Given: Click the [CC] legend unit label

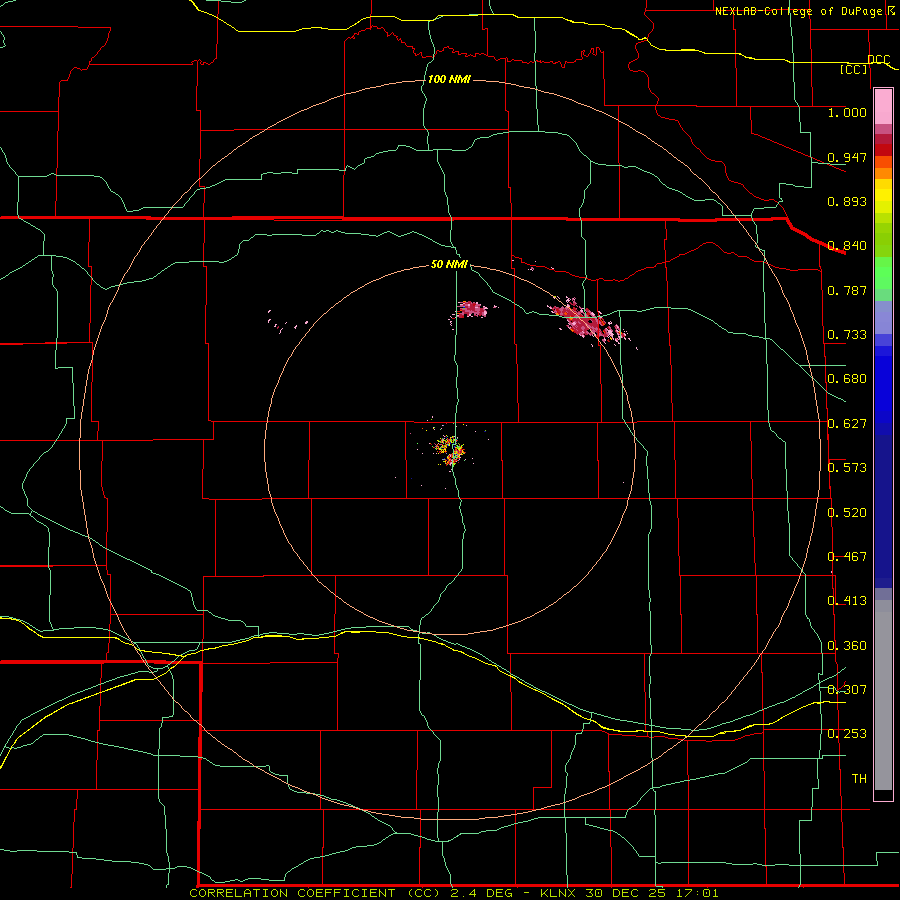Looking at the screenshot, I should (x=854, y=69).
